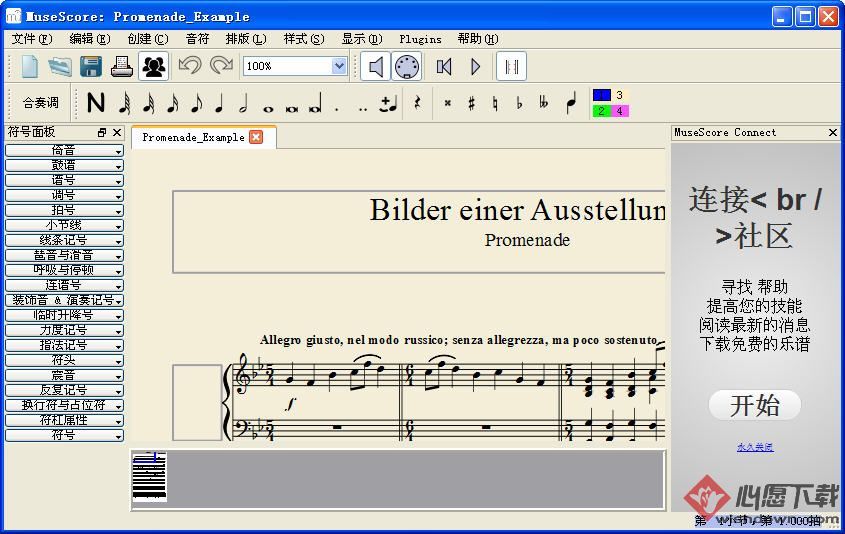
Task: Expand the 拍号 palette
Action: click(64, 210)
